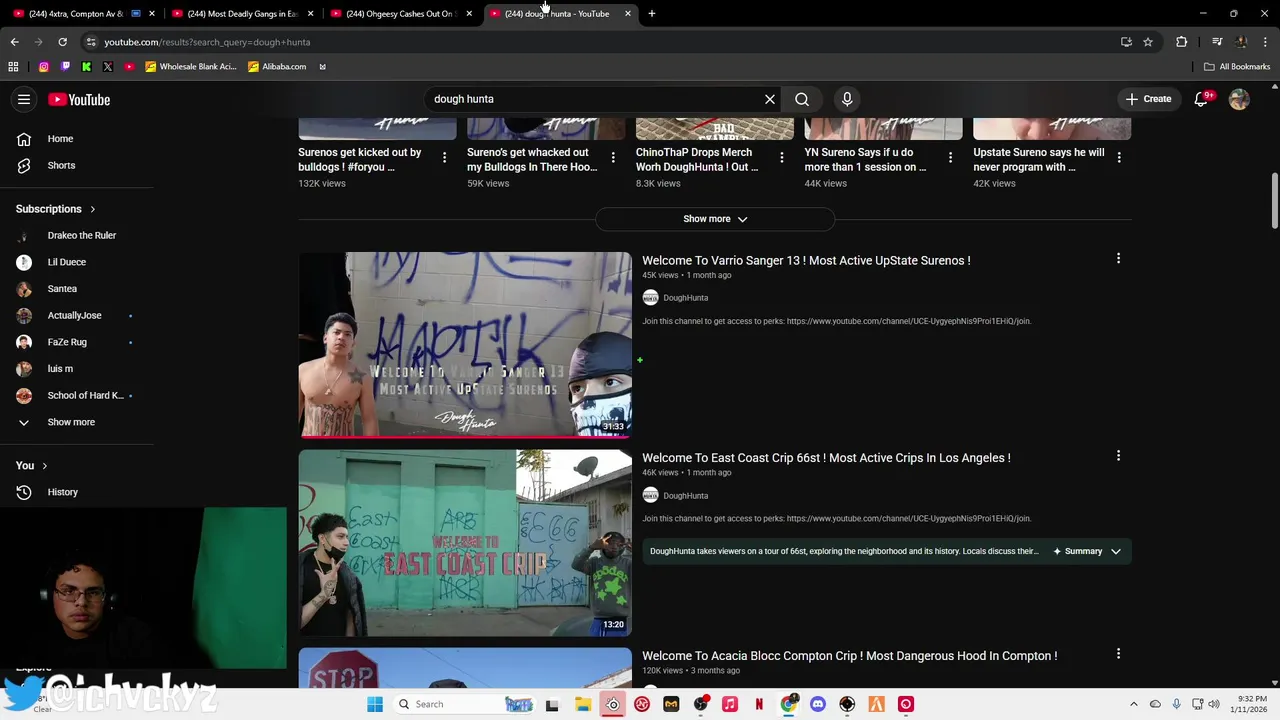Open options menu for Varrio Sanger 13 video
Image resolution: width=1280 pixels, height=720 pixels.
tap(1118, 259)
